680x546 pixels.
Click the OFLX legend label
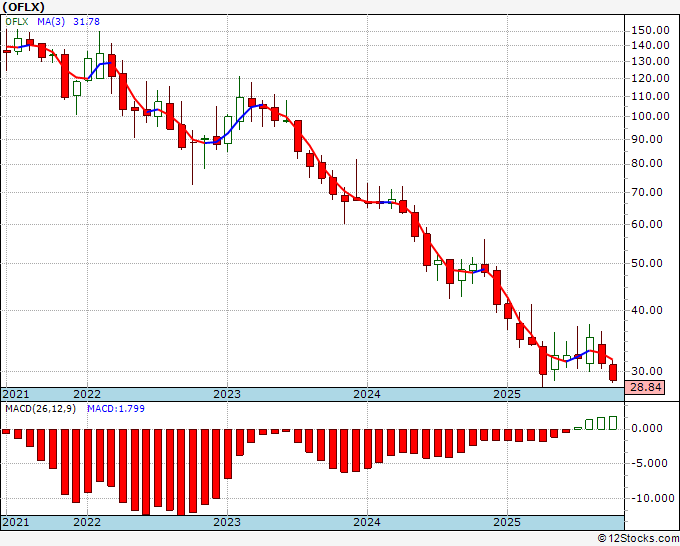[16, 21]
